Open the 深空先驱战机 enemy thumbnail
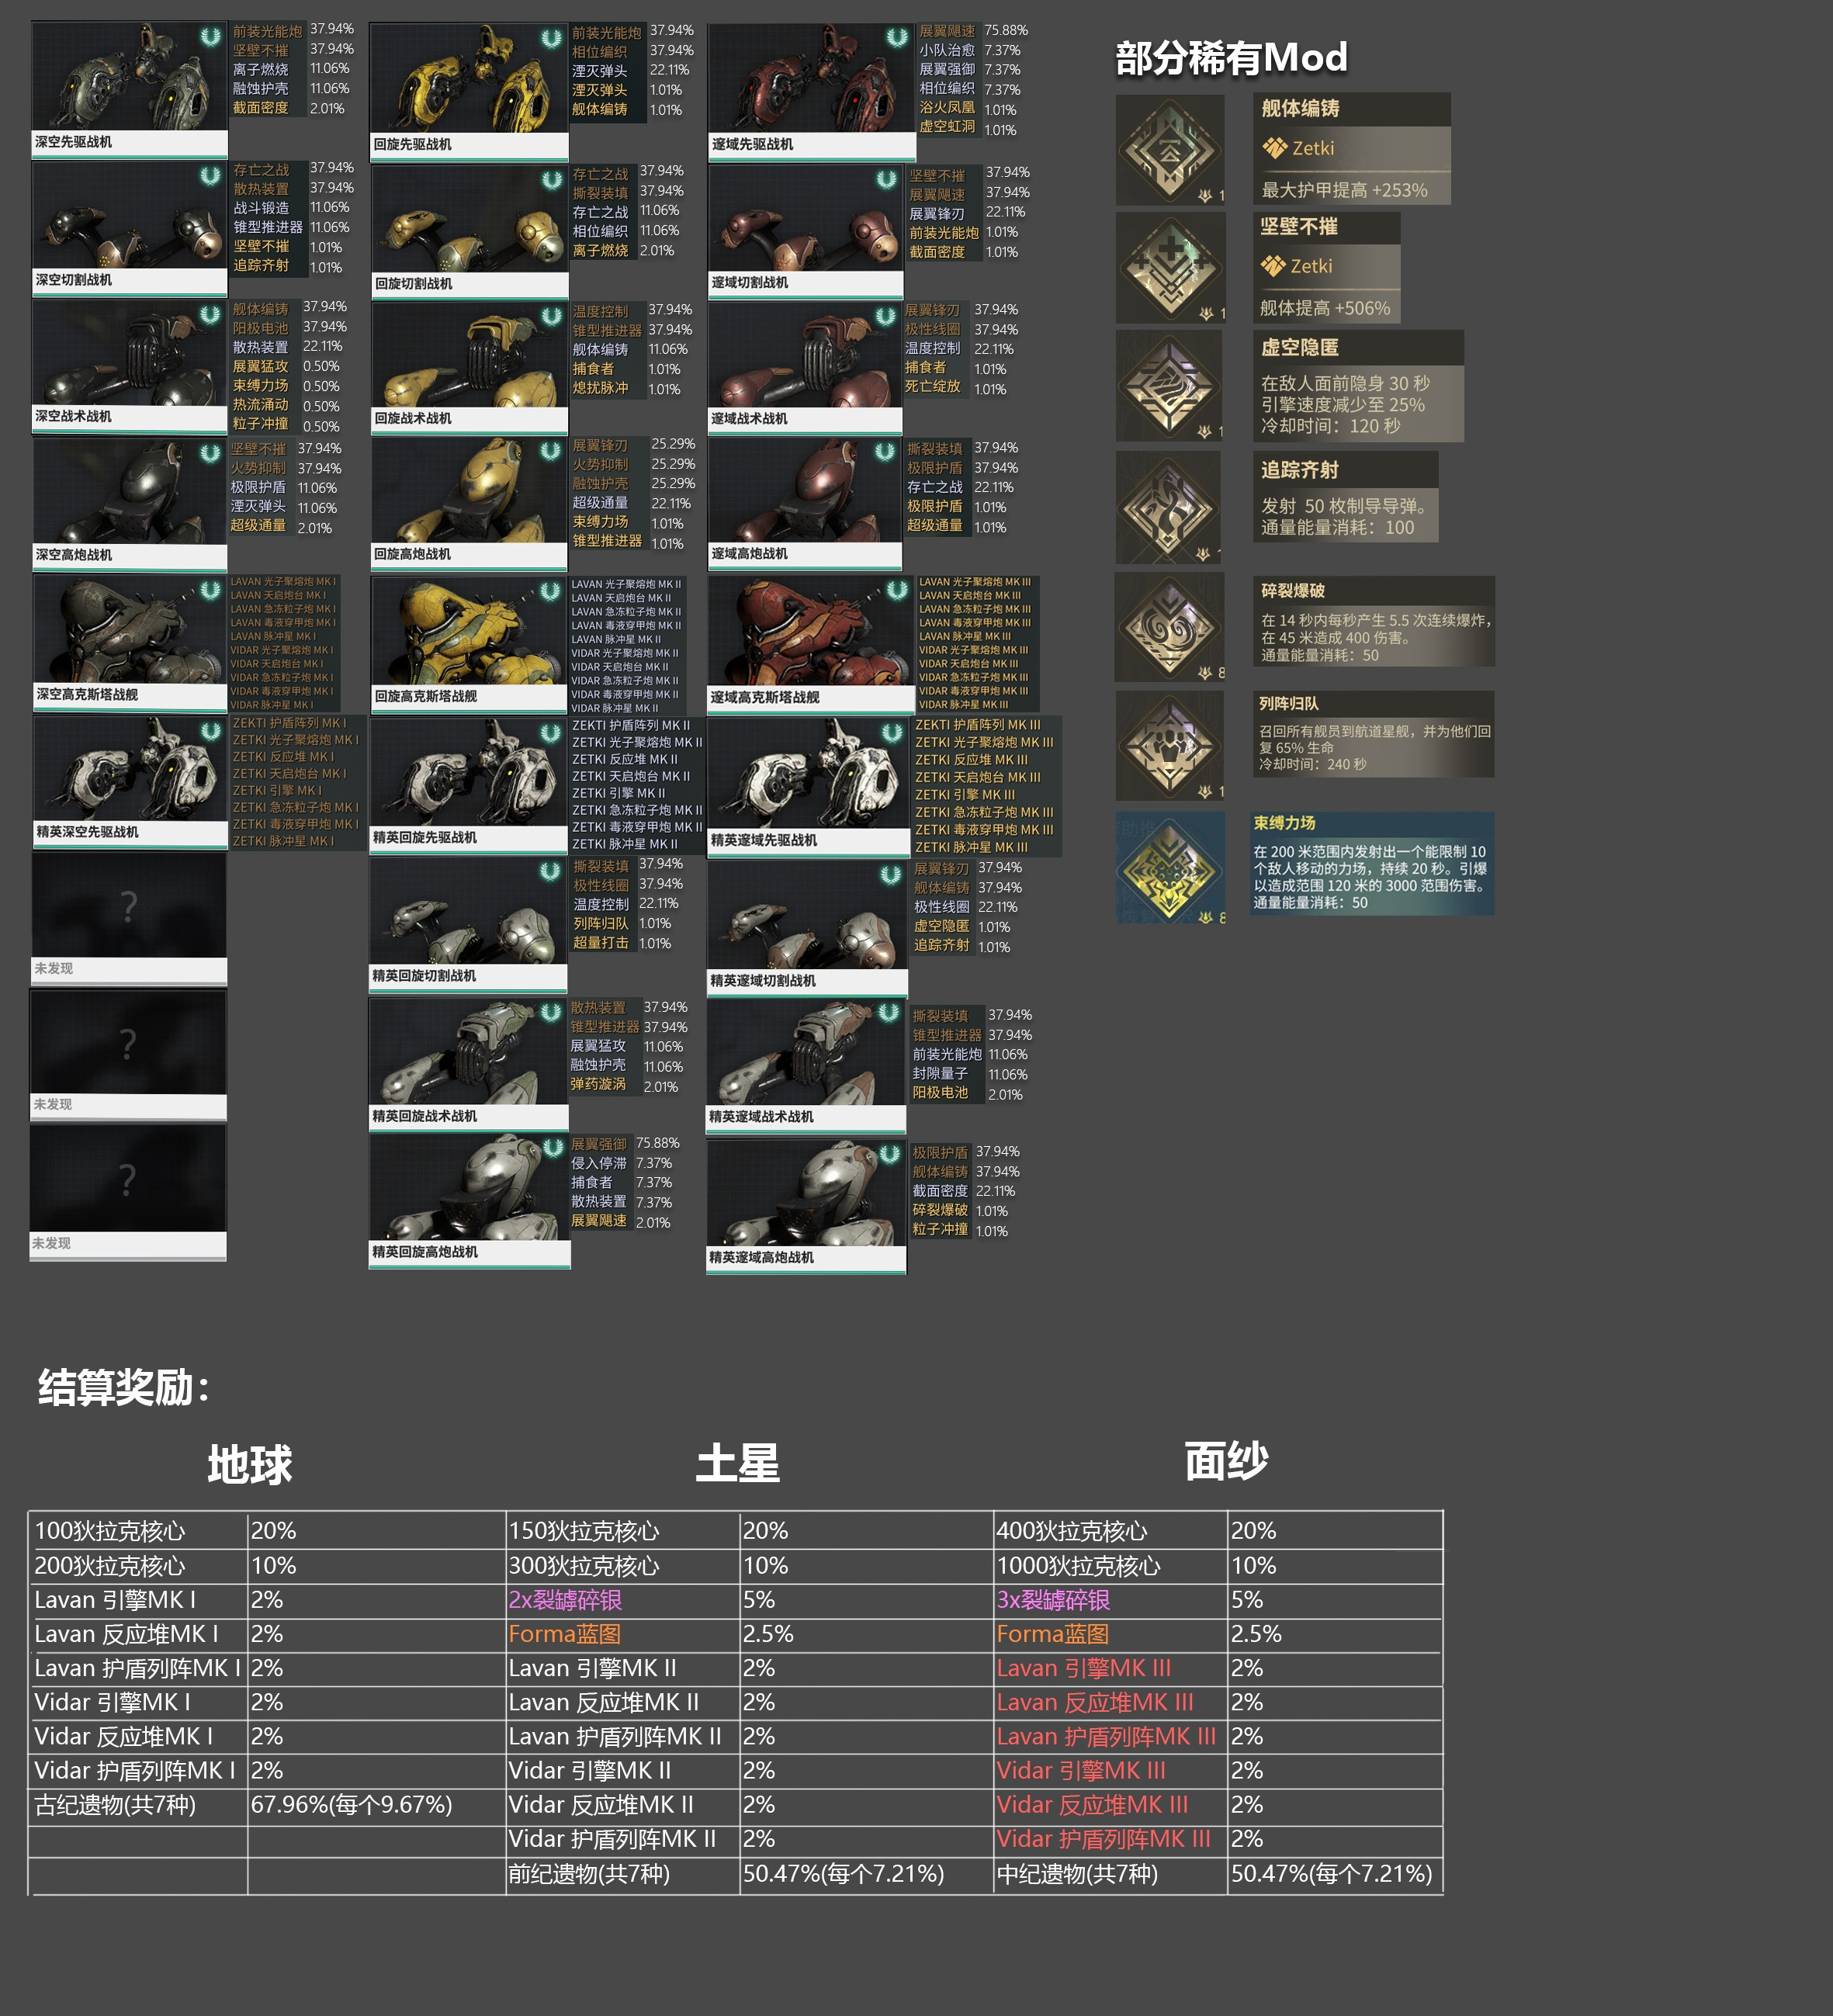The image size is (1833, 2016). pos(130,89)
